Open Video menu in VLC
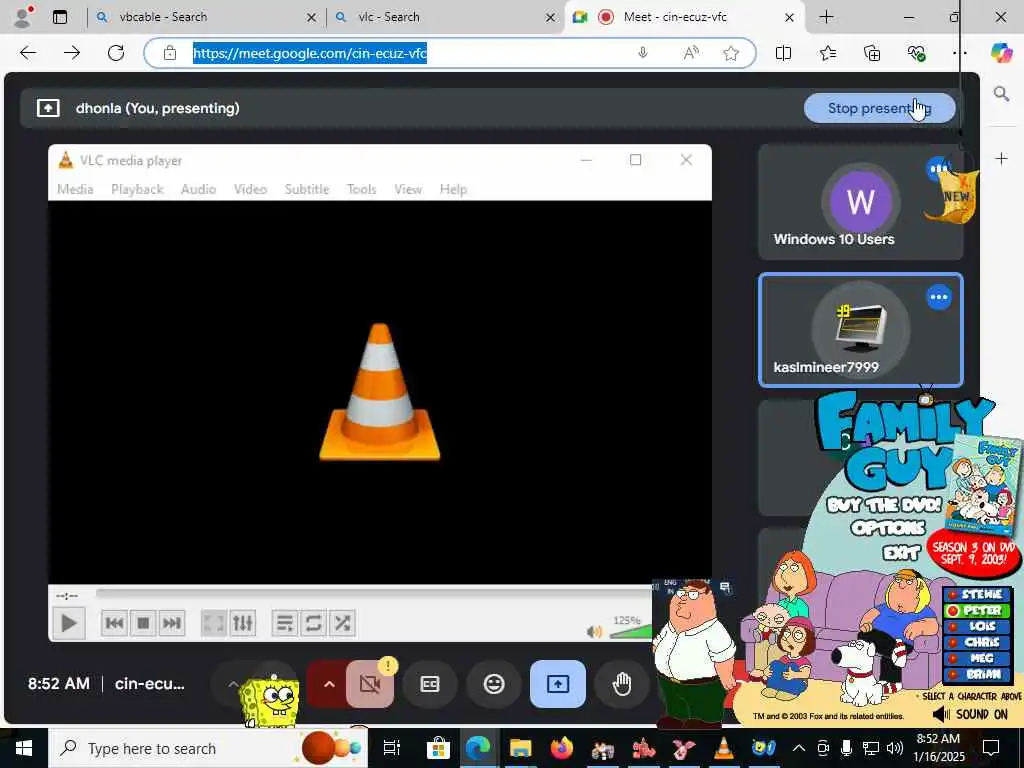 coord(250,189)
